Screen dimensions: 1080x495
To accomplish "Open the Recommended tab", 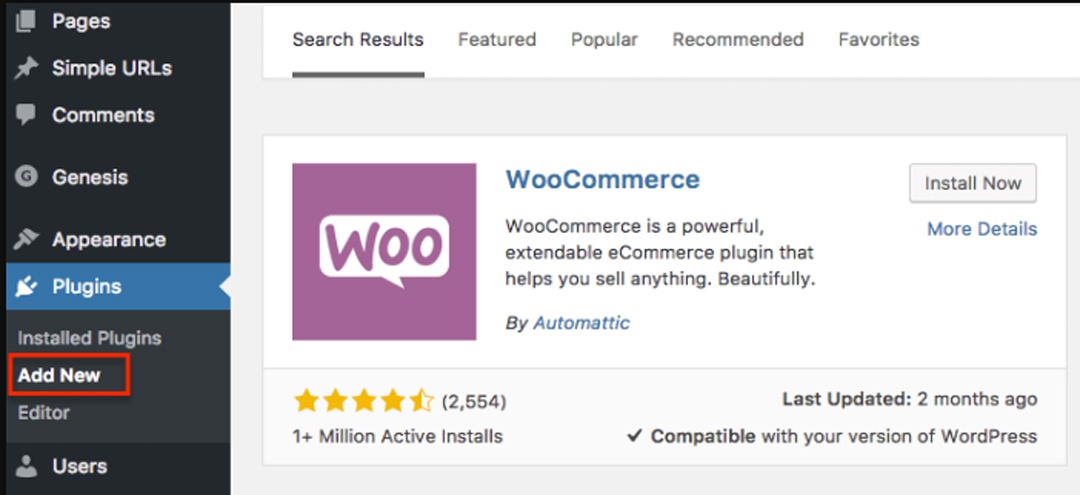I will point(738,40).
